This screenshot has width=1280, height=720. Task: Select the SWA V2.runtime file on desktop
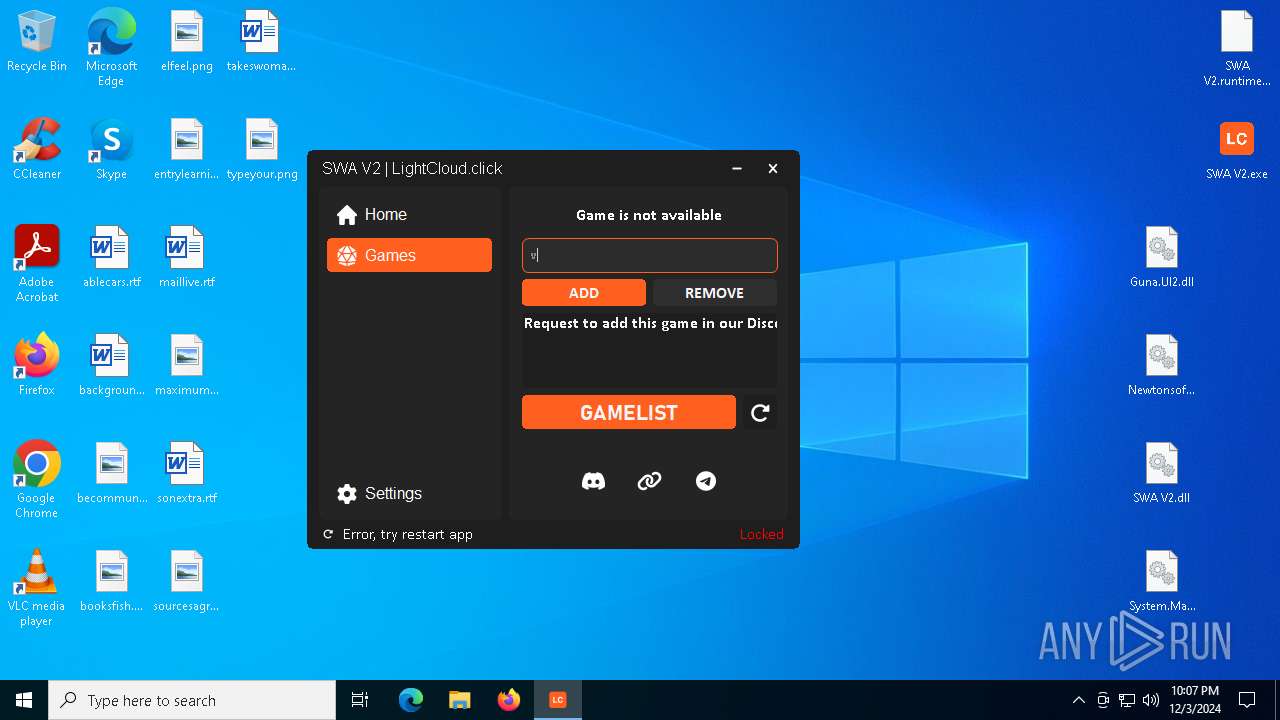(x=1237, y=48)
